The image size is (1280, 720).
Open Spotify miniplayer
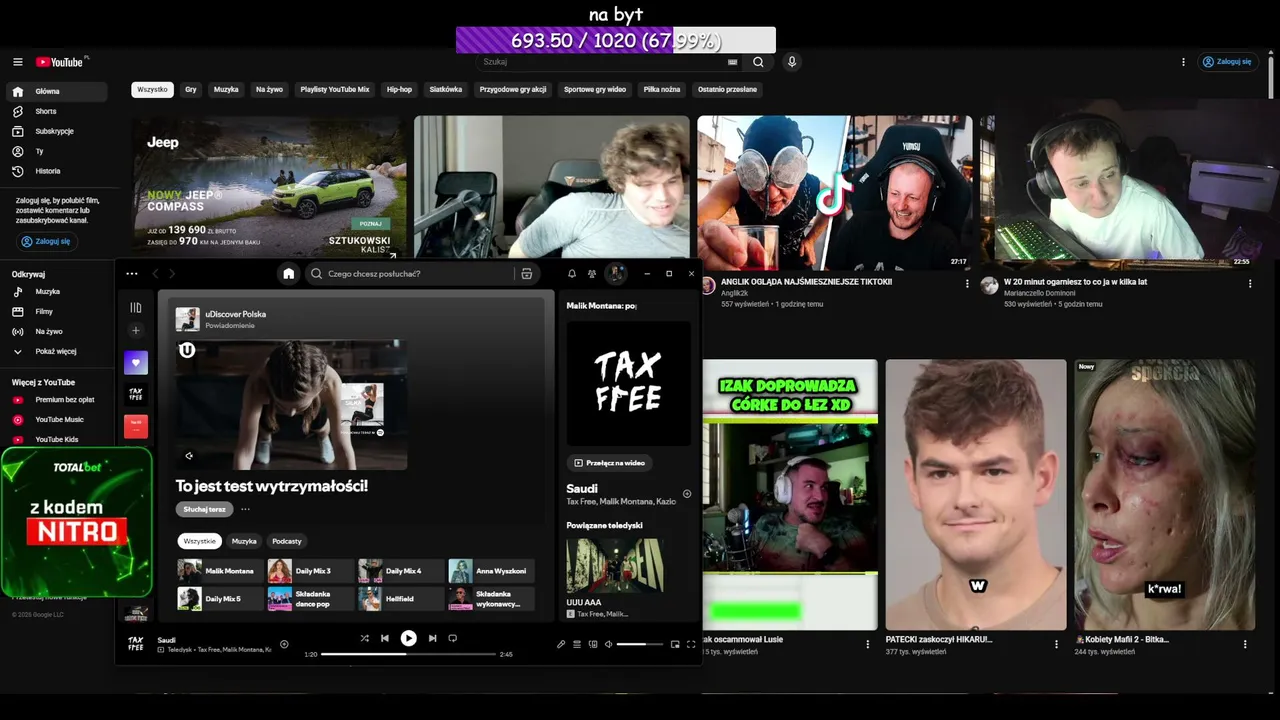coord(675,644)
